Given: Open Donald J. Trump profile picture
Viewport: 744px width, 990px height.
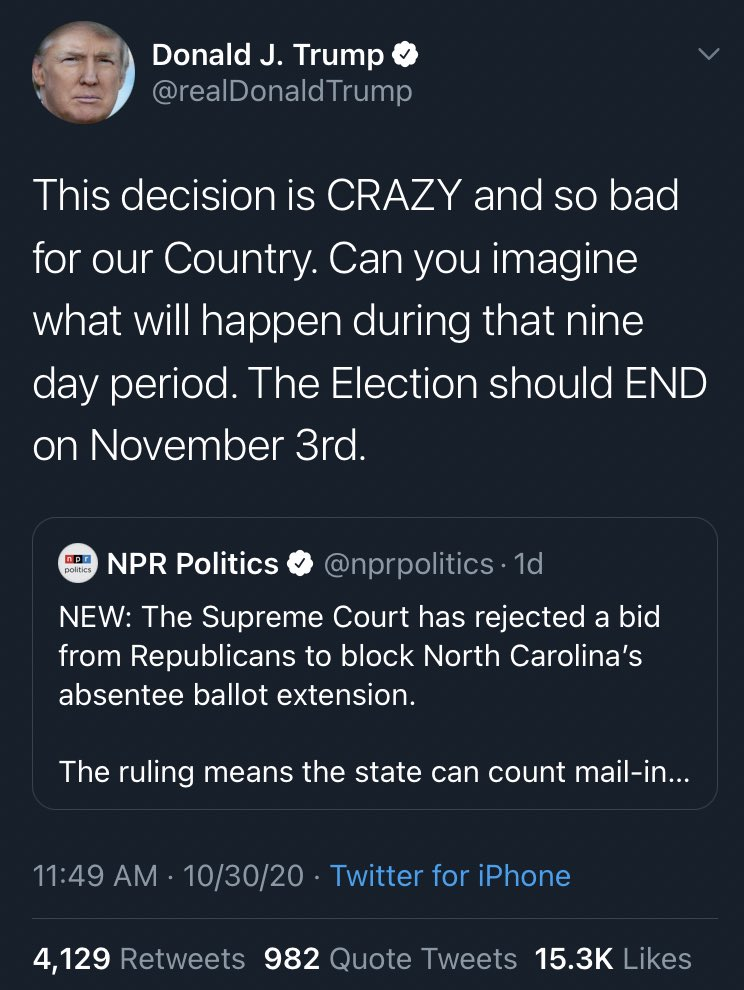Looking at the screenshot, I should [x=83, y=72].
